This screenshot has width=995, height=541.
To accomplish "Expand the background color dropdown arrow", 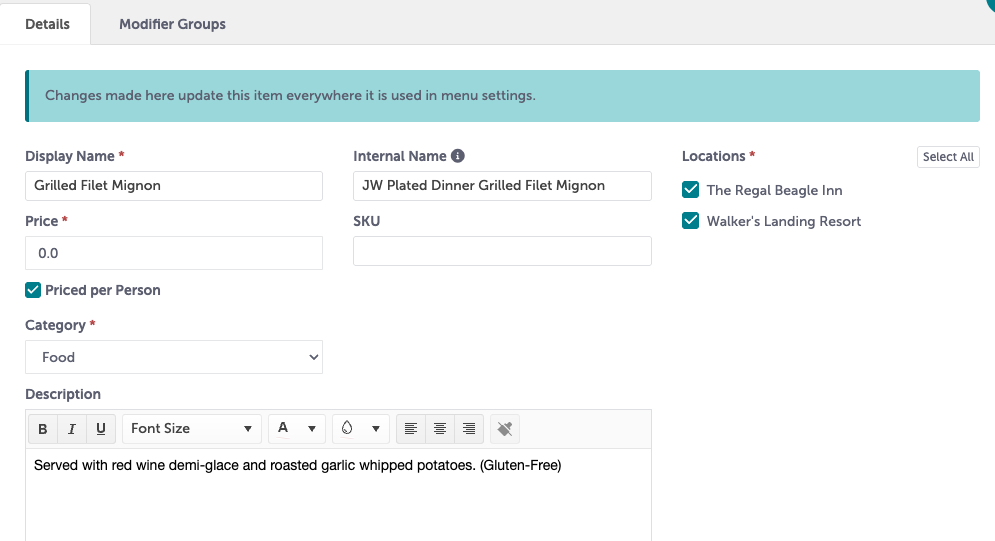I will click(x=376, y=429).
